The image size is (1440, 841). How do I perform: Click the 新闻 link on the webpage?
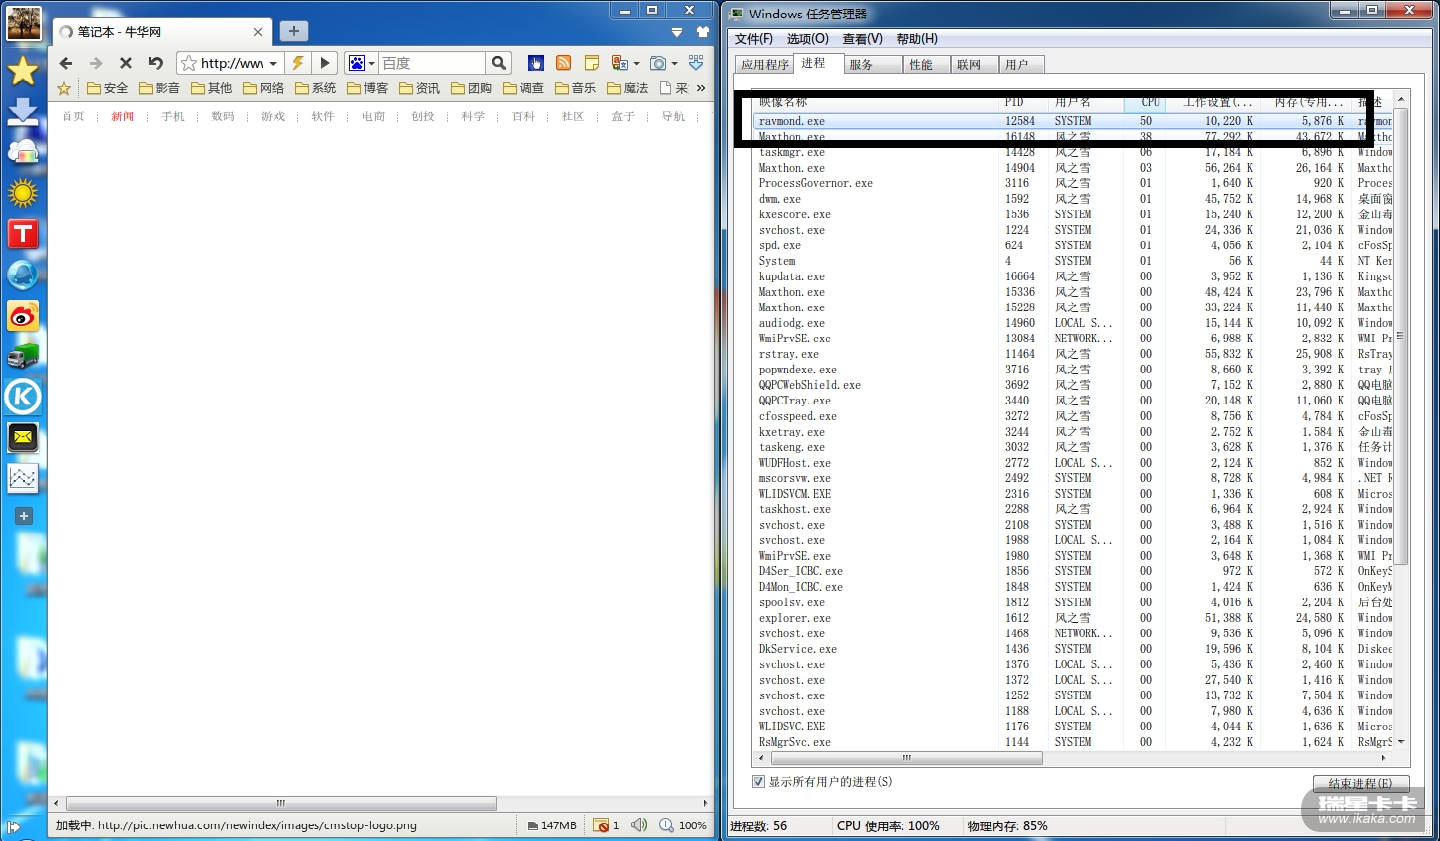(x=123, y=117)
